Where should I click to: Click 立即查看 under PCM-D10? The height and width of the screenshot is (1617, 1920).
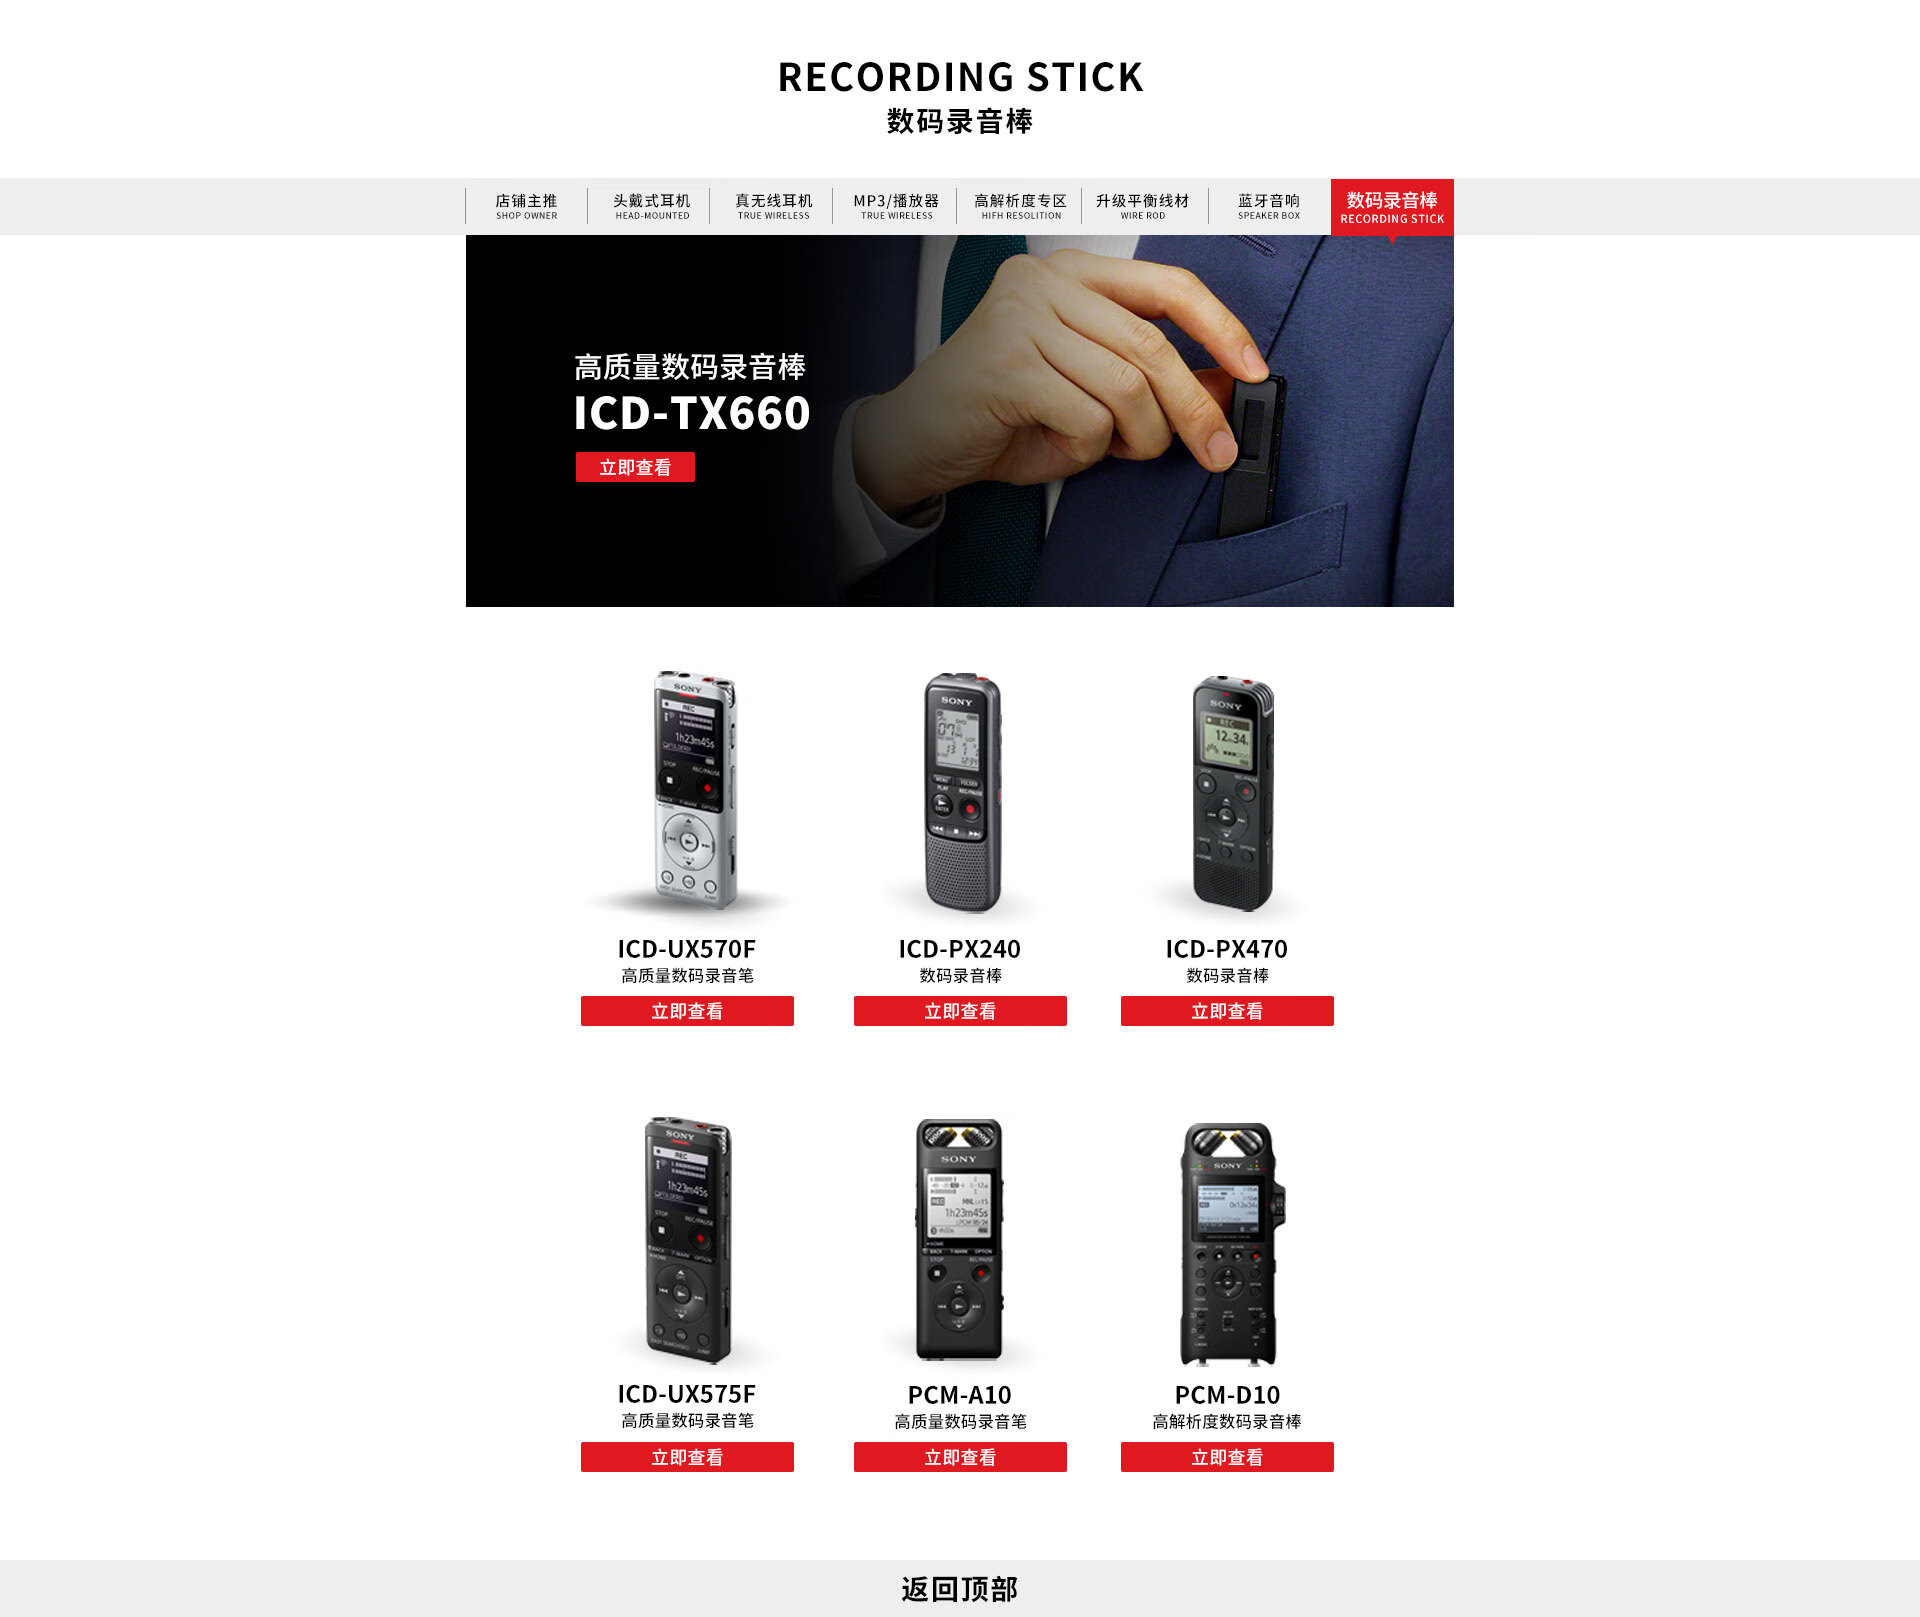[x=1227, y=1457]
